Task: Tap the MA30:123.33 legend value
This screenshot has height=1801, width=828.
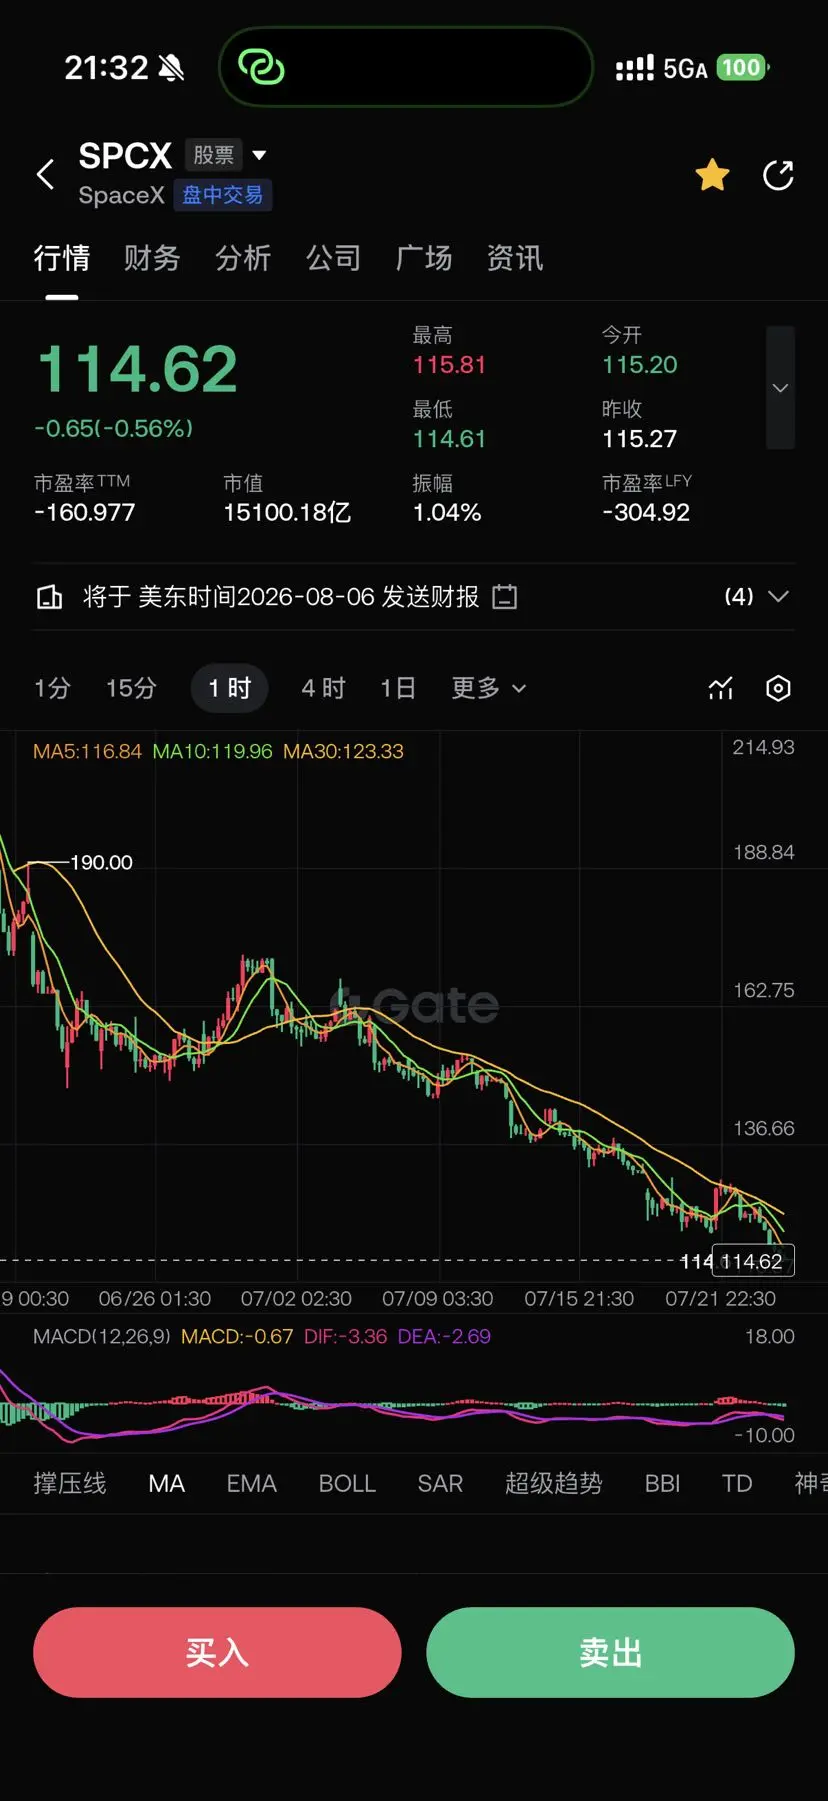Action: pyautogui.click(x=343, y=751)
